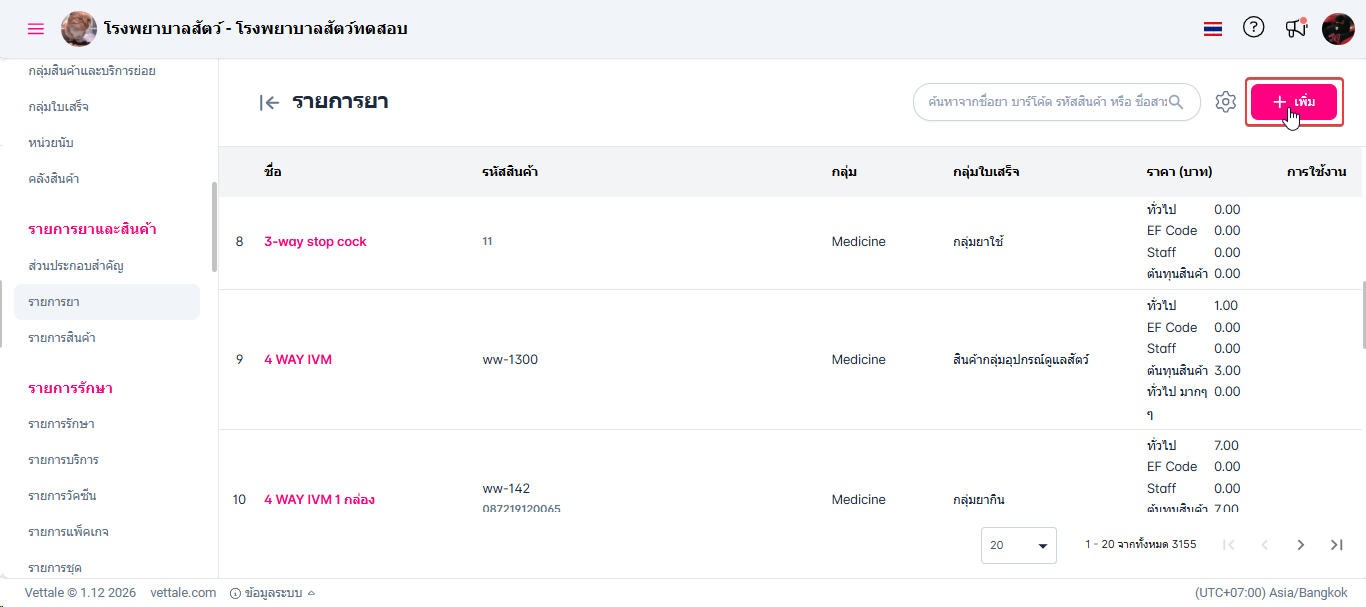Jump to last page arrow
Viewport: 1366px width, 607px height.
tap(1336, 545)
